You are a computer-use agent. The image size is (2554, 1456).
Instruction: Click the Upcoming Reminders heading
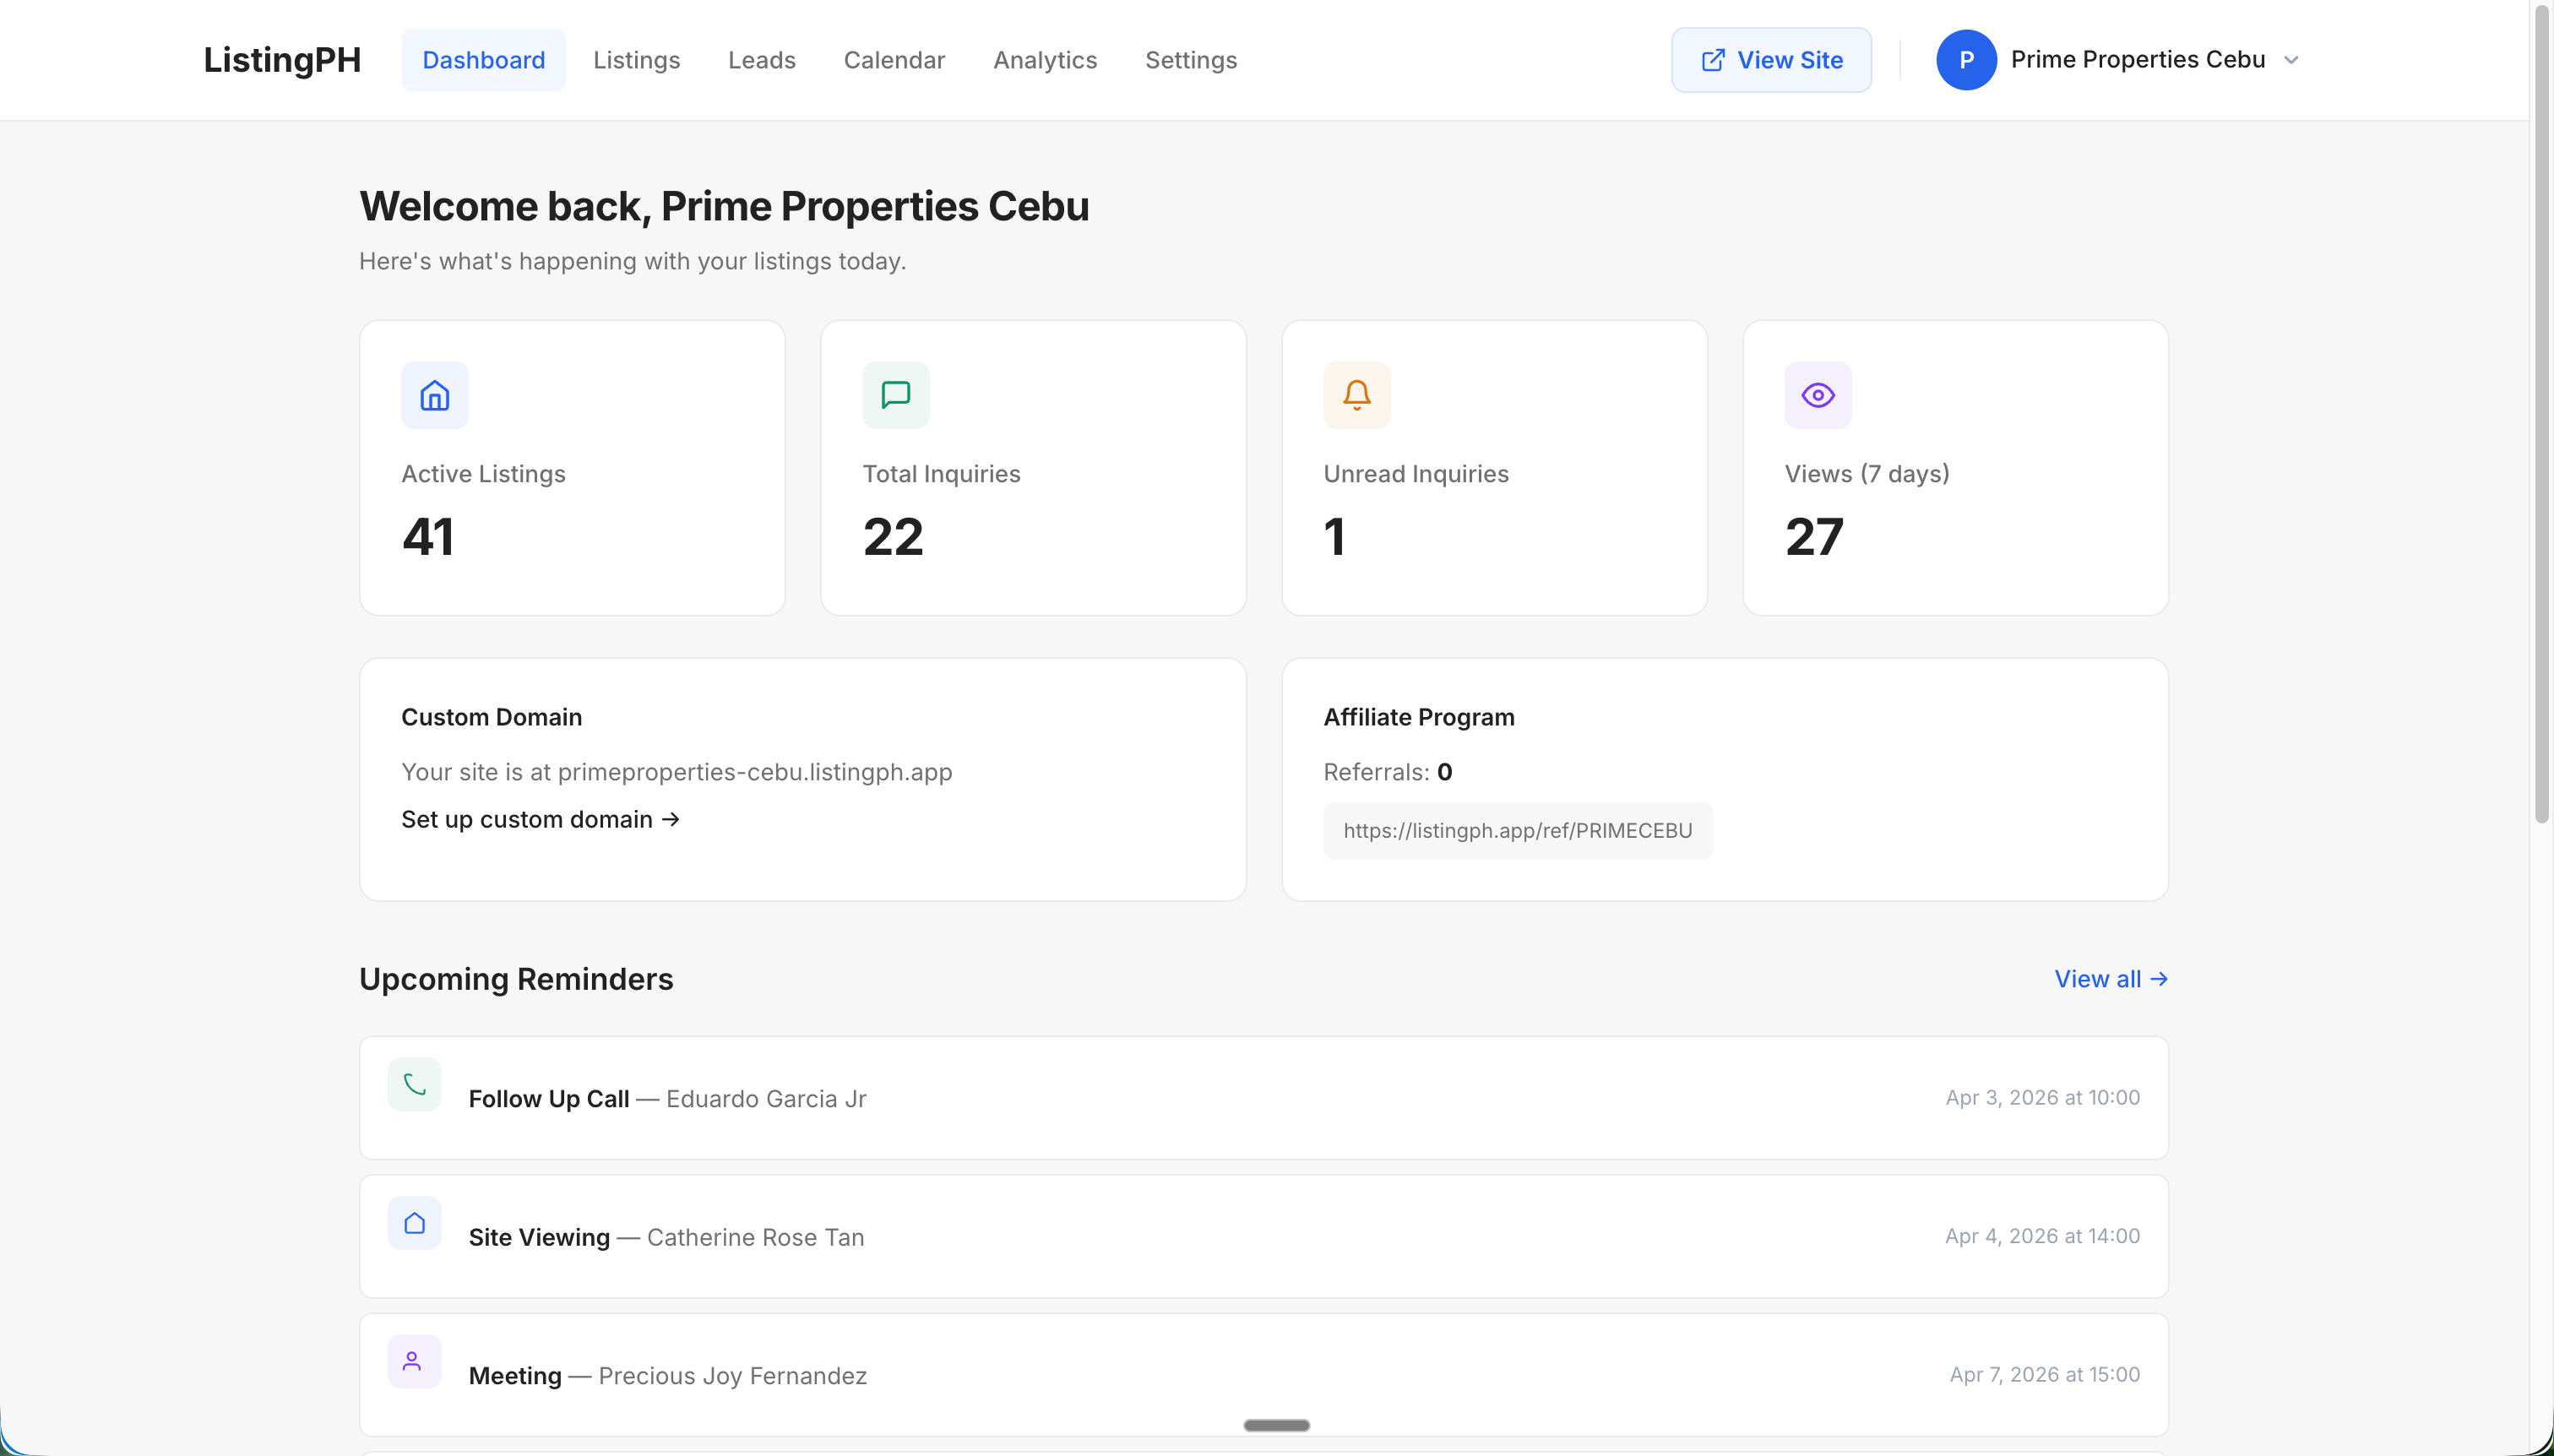click(516, 979)
